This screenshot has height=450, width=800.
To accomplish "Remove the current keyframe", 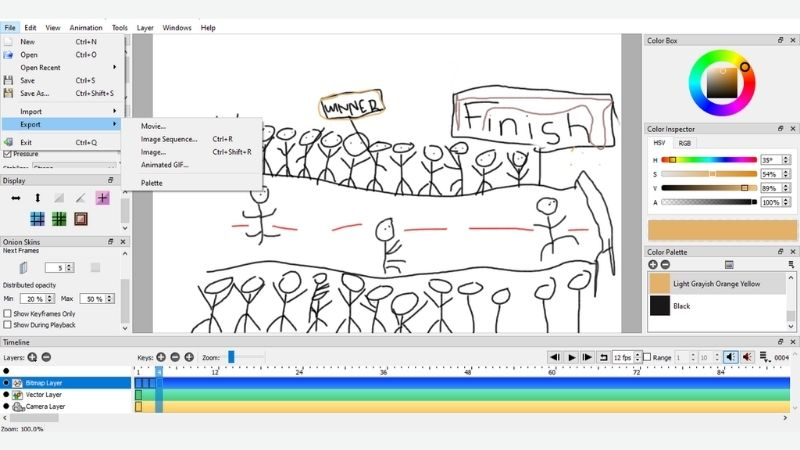I will (175, 357).
